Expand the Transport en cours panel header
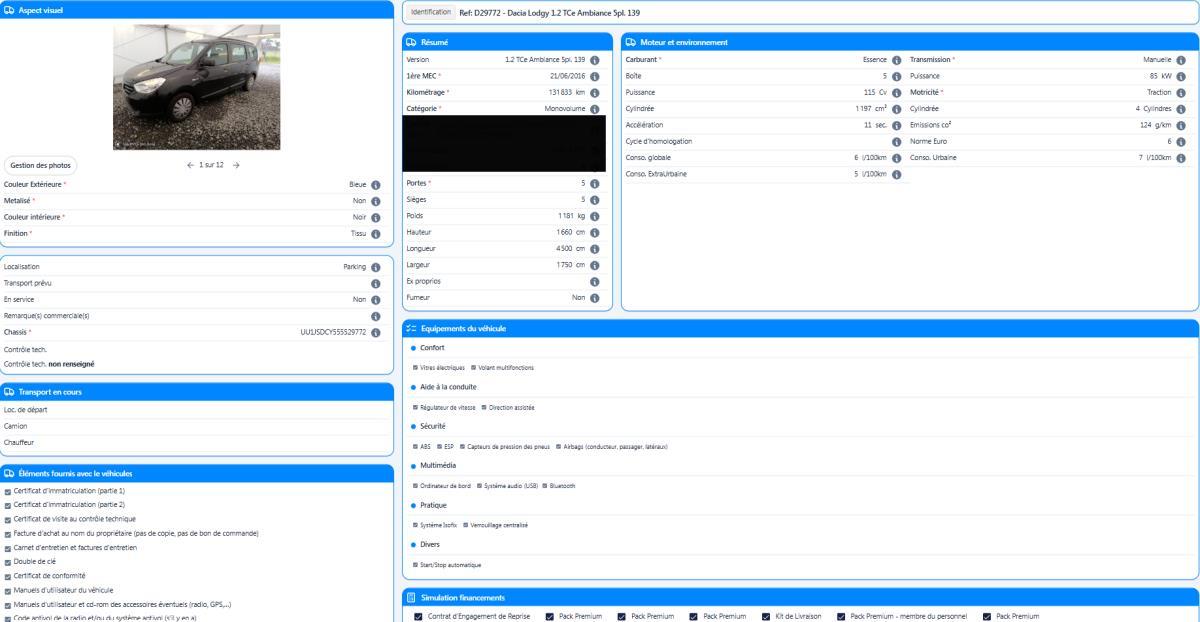Screen dimensions: 1200x622 [198, 391]
